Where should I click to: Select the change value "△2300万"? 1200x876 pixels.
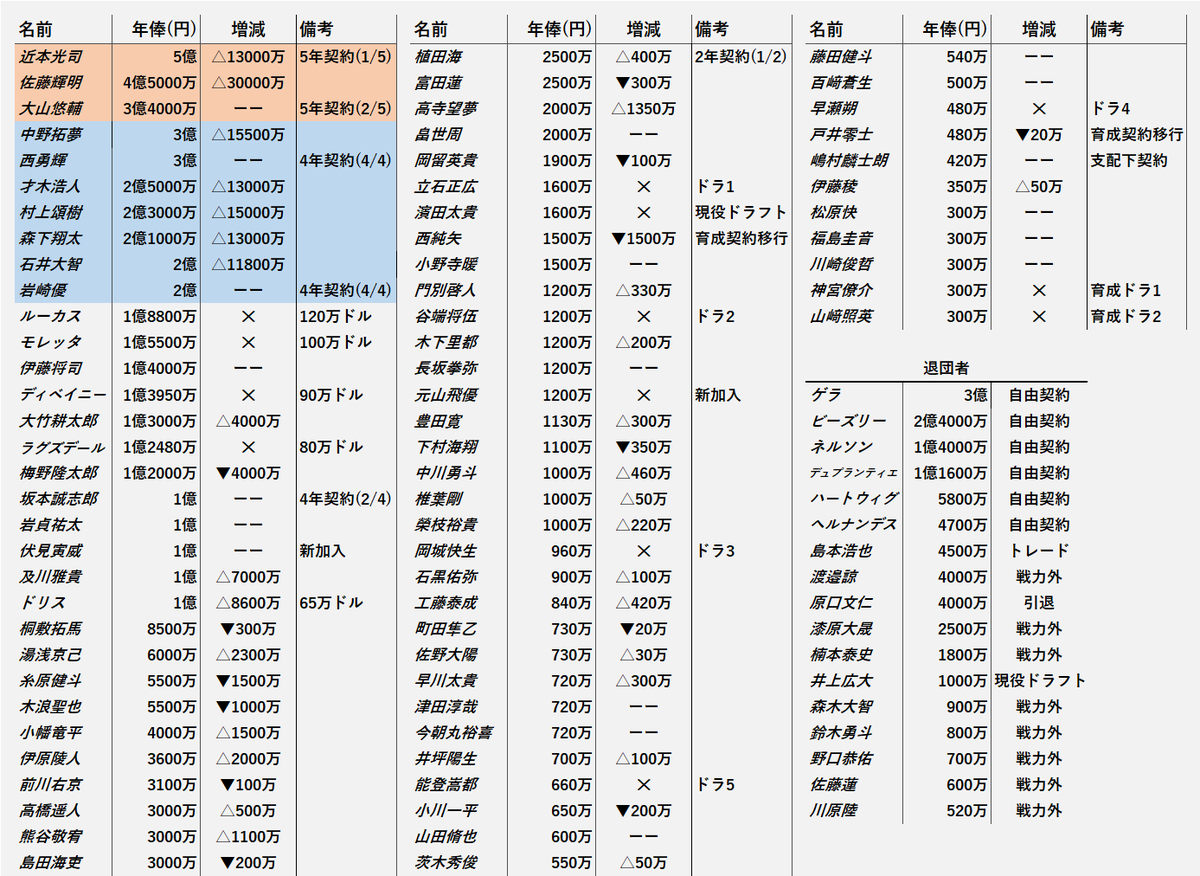pyautogui.click(x=248, y=655)
